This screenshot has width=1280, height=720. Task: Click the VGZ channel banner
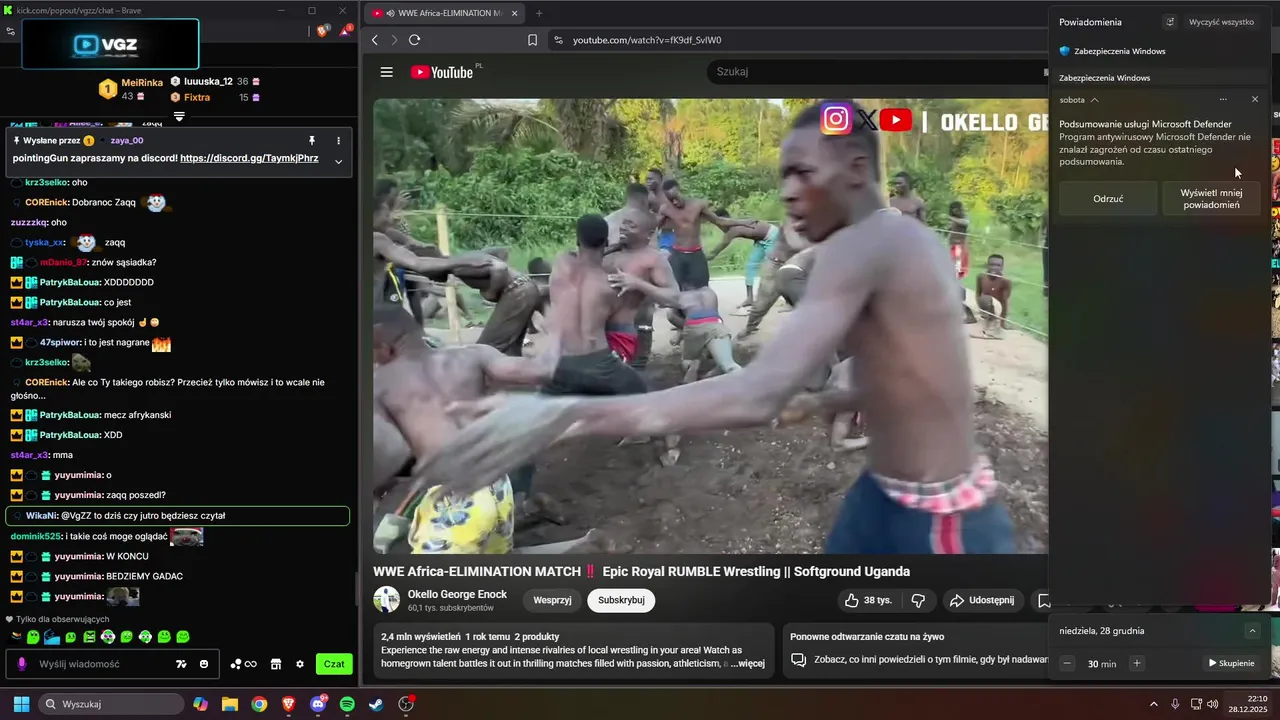click(110, 44)
